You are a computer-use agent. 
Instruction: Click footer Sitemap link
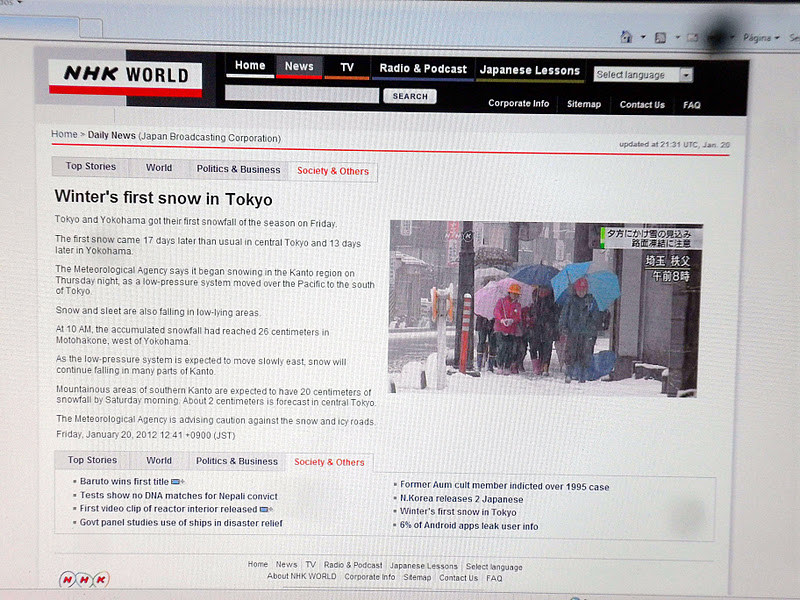point(417,578)
